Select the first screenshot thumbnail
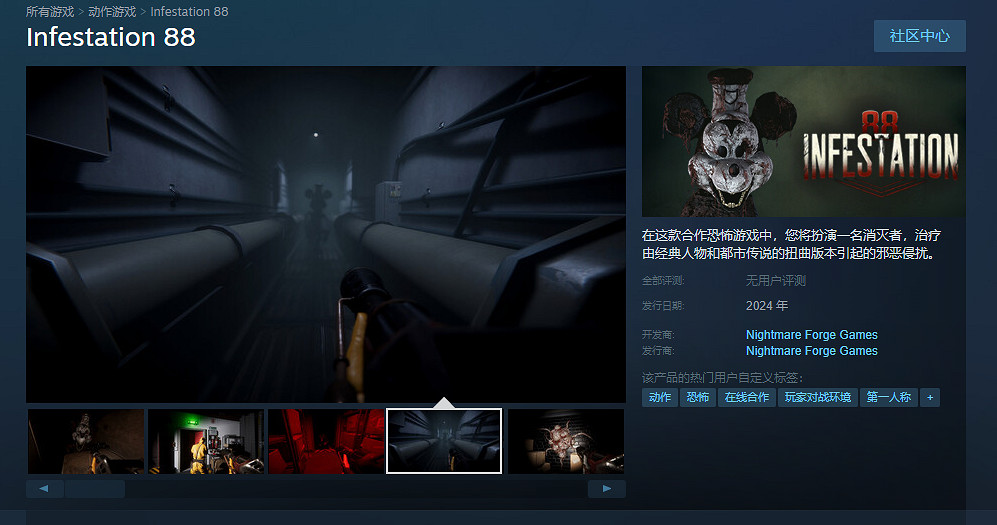Viewport: 997px width, 525px height. pos(86,441)
